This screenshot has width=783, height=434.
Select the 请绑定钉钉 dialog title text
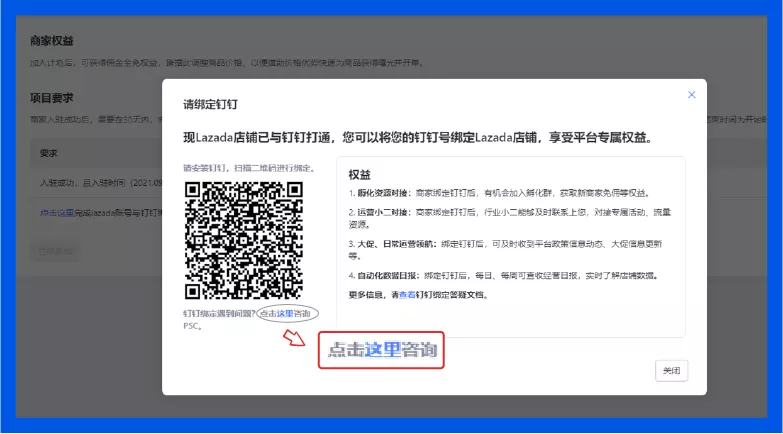point(210,104)
